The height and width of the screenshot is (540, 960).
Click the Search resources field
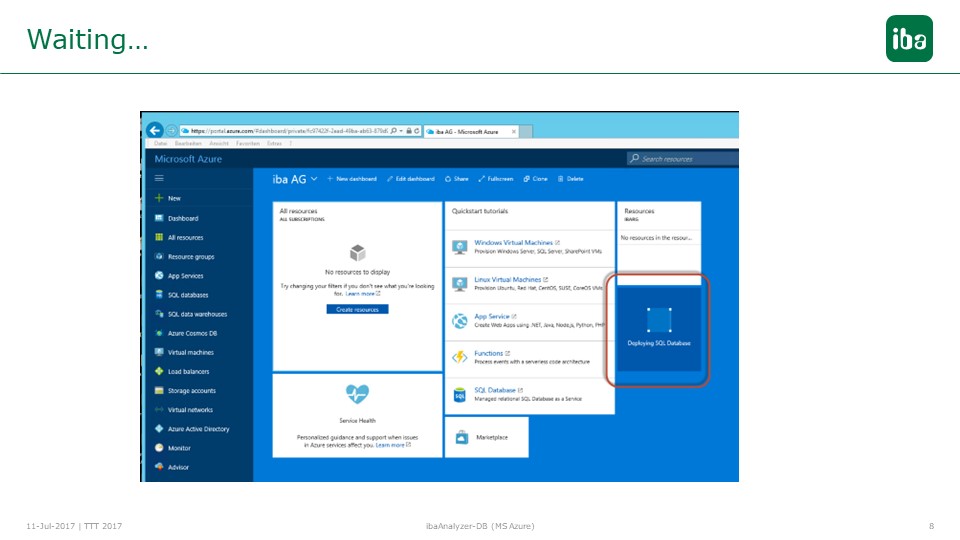click(683, 159)
